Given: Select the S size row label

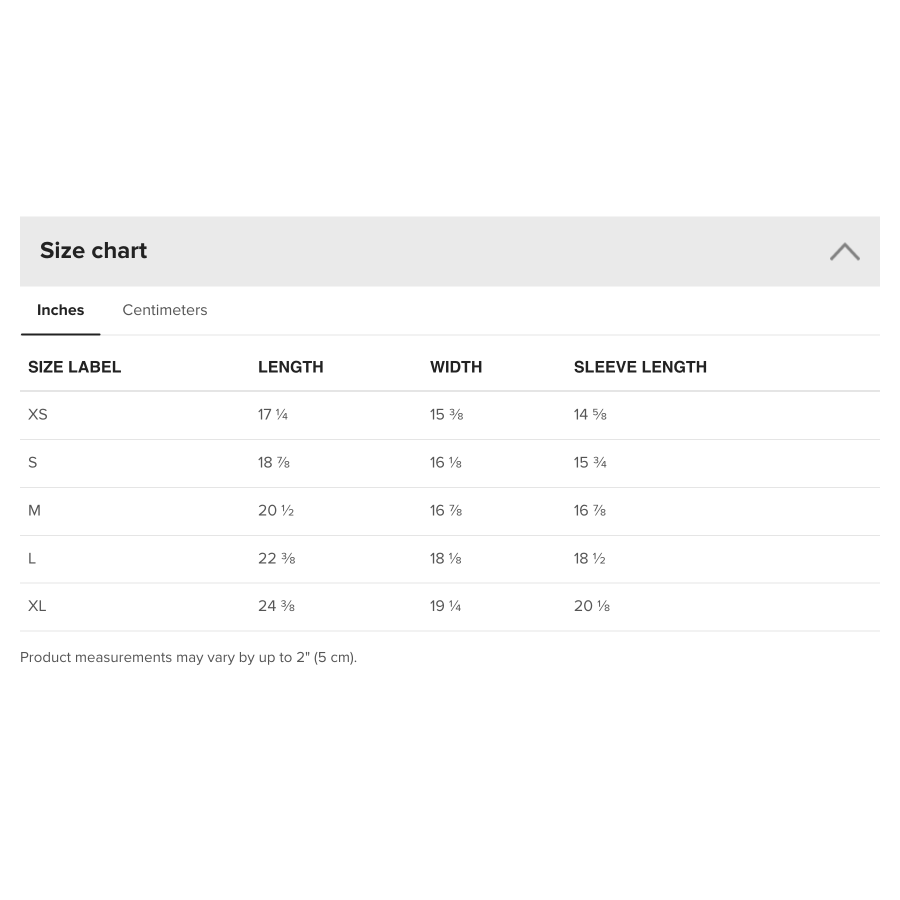Looking at the screenshot, I should click(33, 463).
